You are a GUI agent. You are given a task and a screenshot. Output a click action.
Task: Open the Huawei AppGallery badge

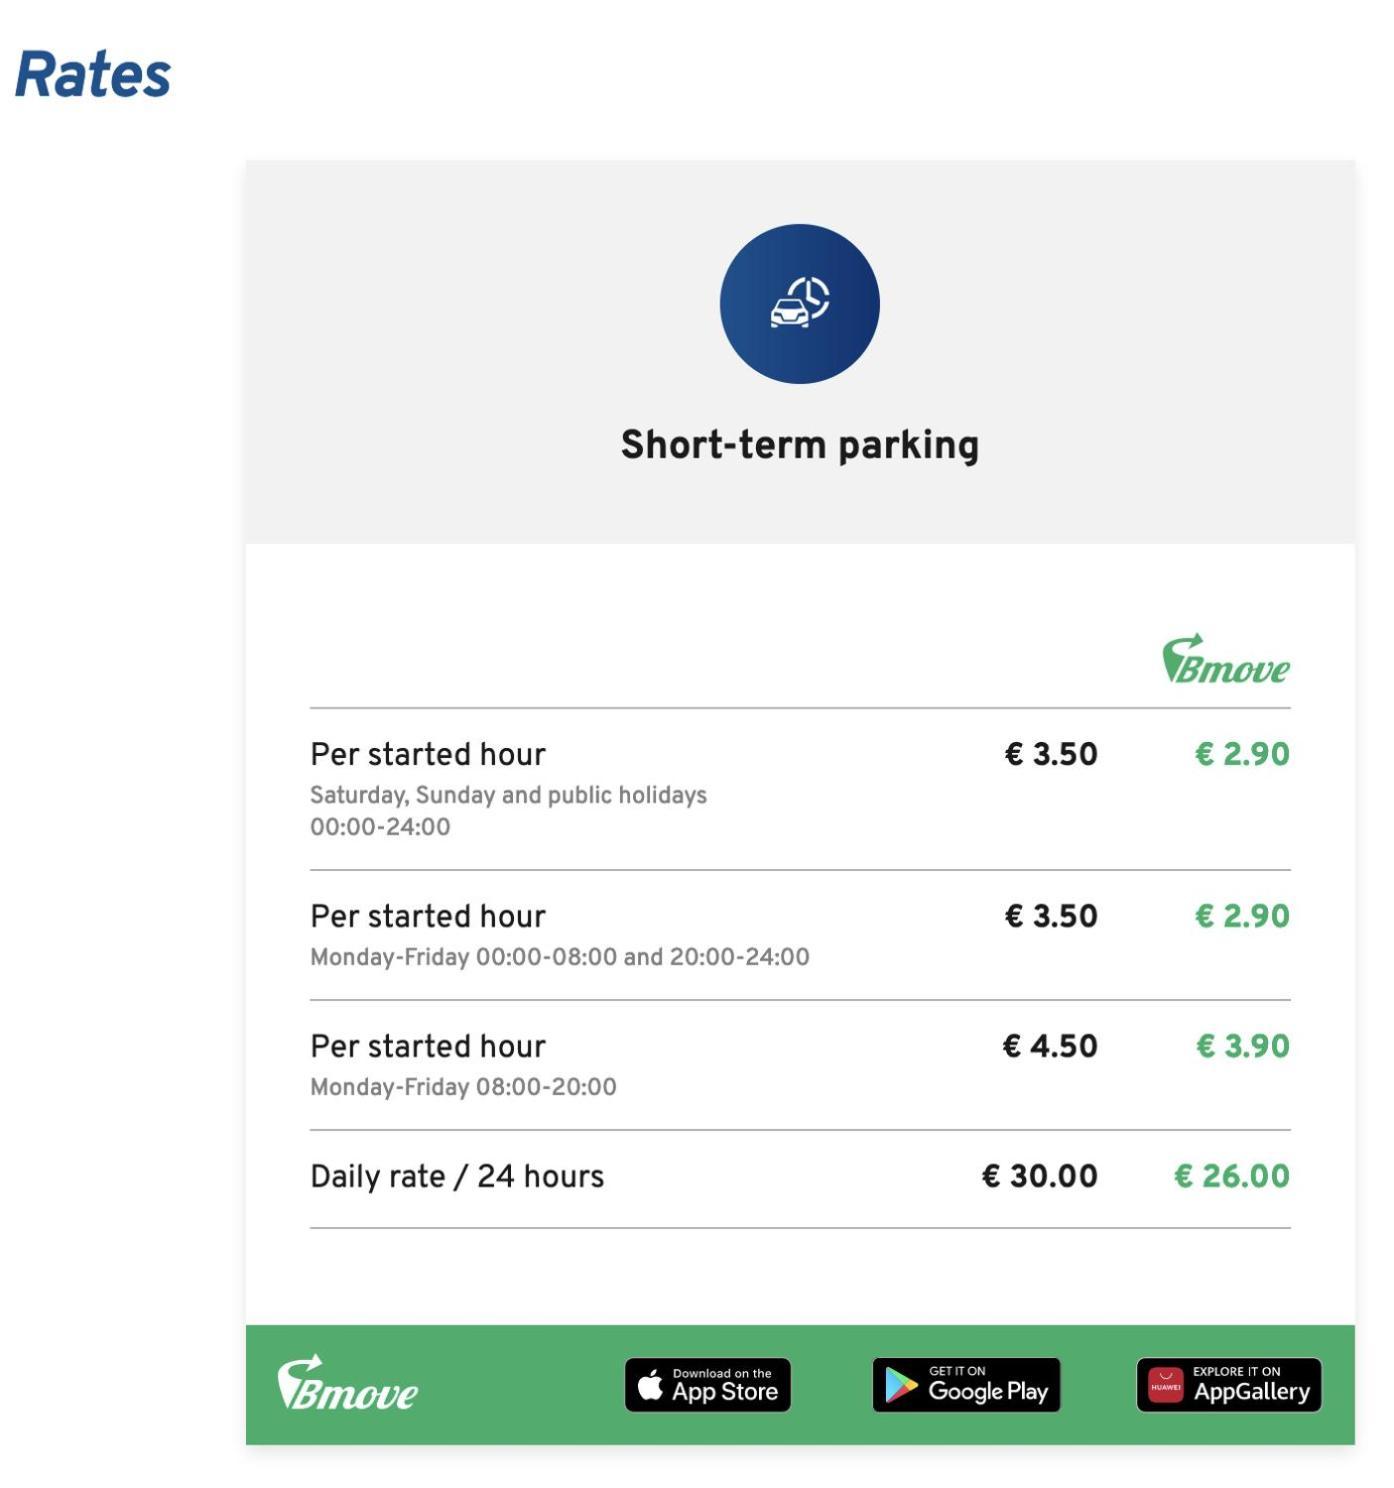(x=1229, y=1385)
